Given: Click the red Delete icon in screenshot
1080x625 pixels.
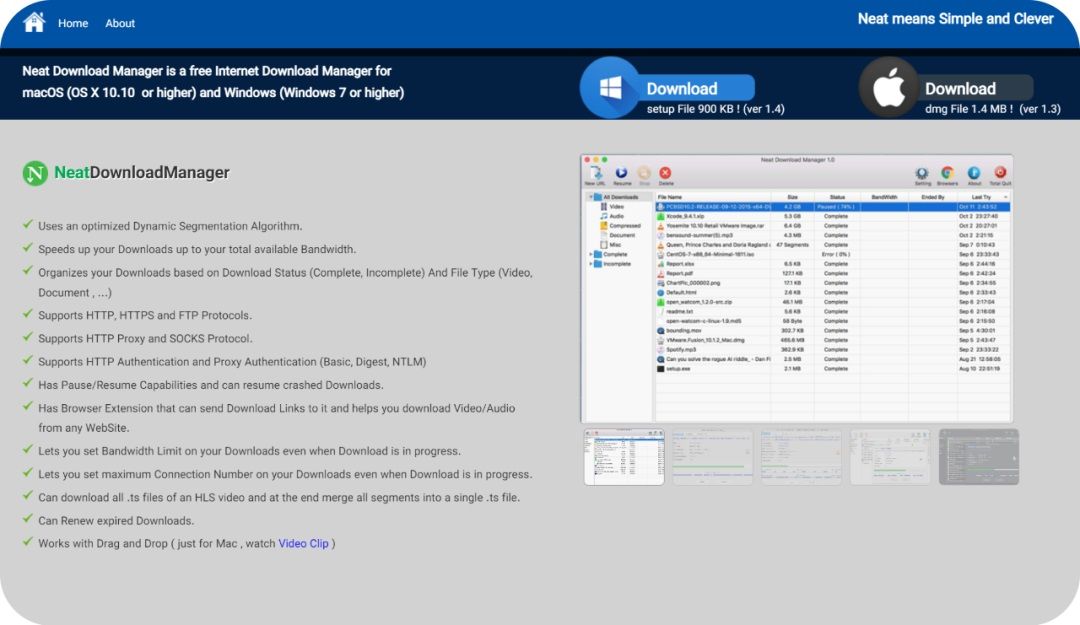Looking at the screenshot, I should 665,175.
